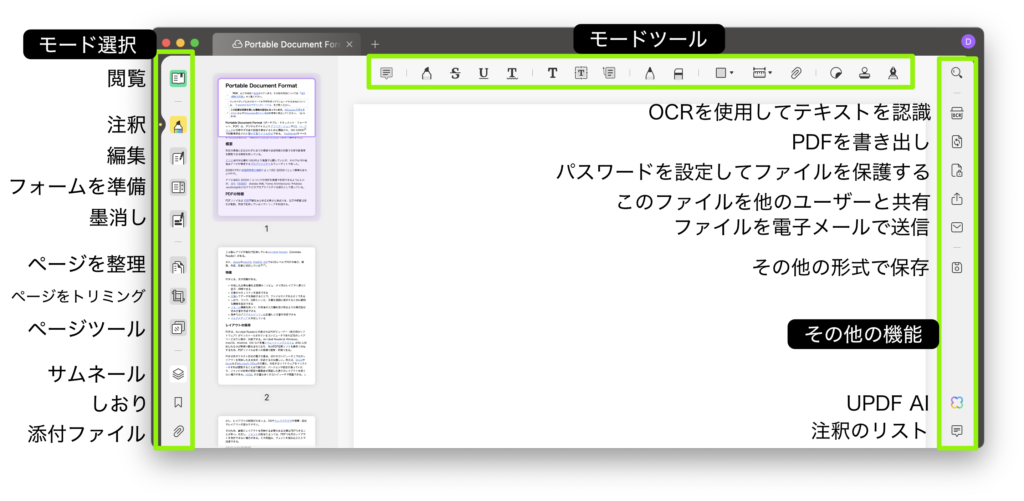Send file by email icon
This screenshot has height=501, width=1024.
coord(957,227)
